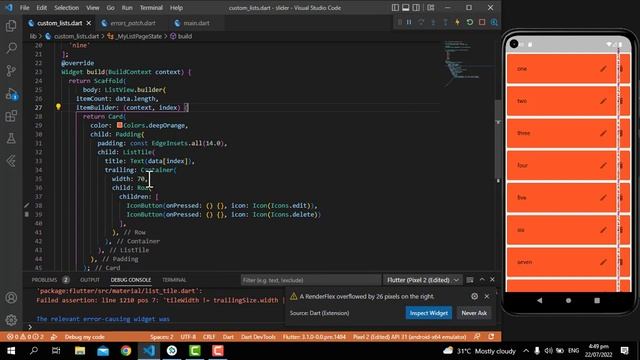Open the Explorer view in activity bar

(11, 26)
